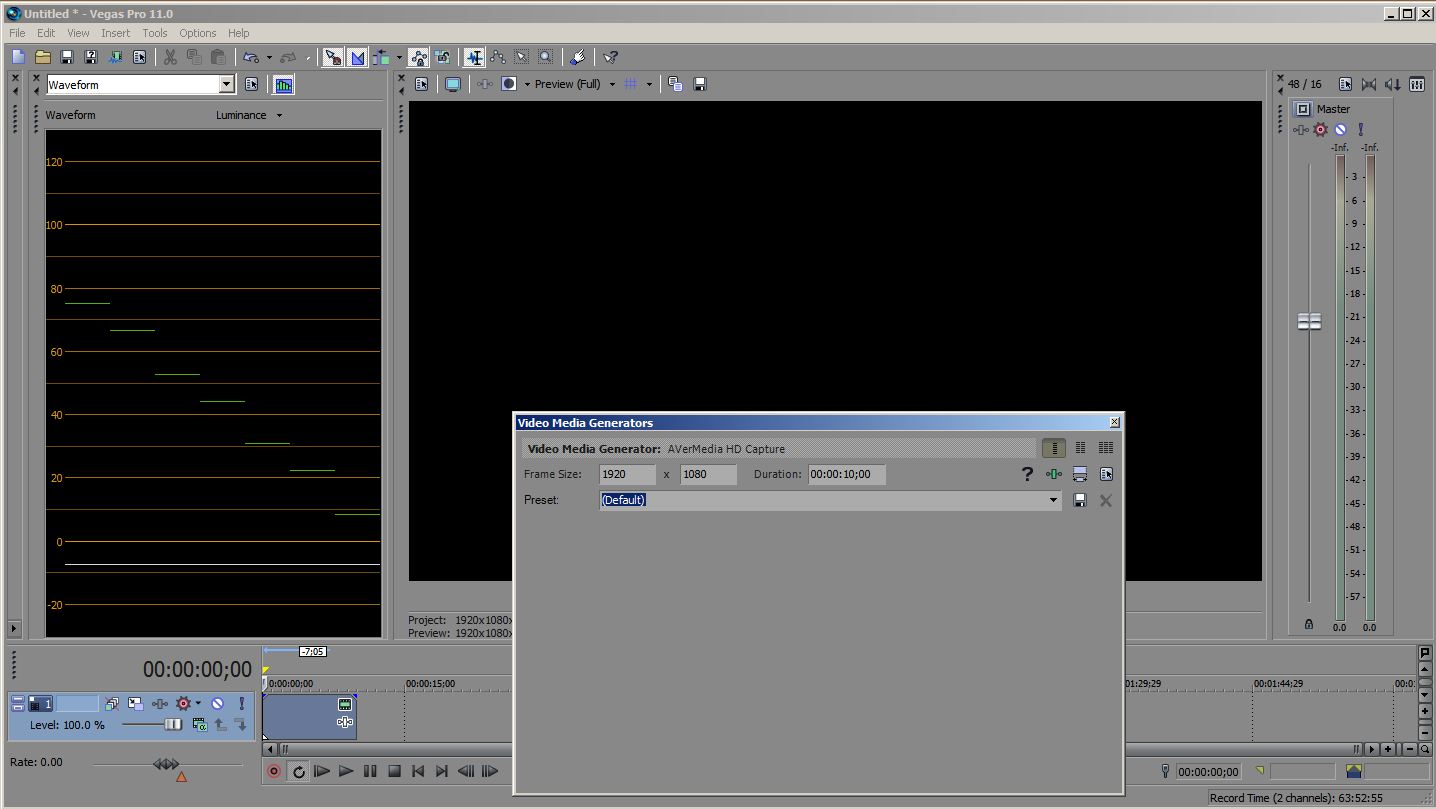Click the generated media icon on the clip
Viewport: 1436px width, 809px height.
click(x=345, y=704)
